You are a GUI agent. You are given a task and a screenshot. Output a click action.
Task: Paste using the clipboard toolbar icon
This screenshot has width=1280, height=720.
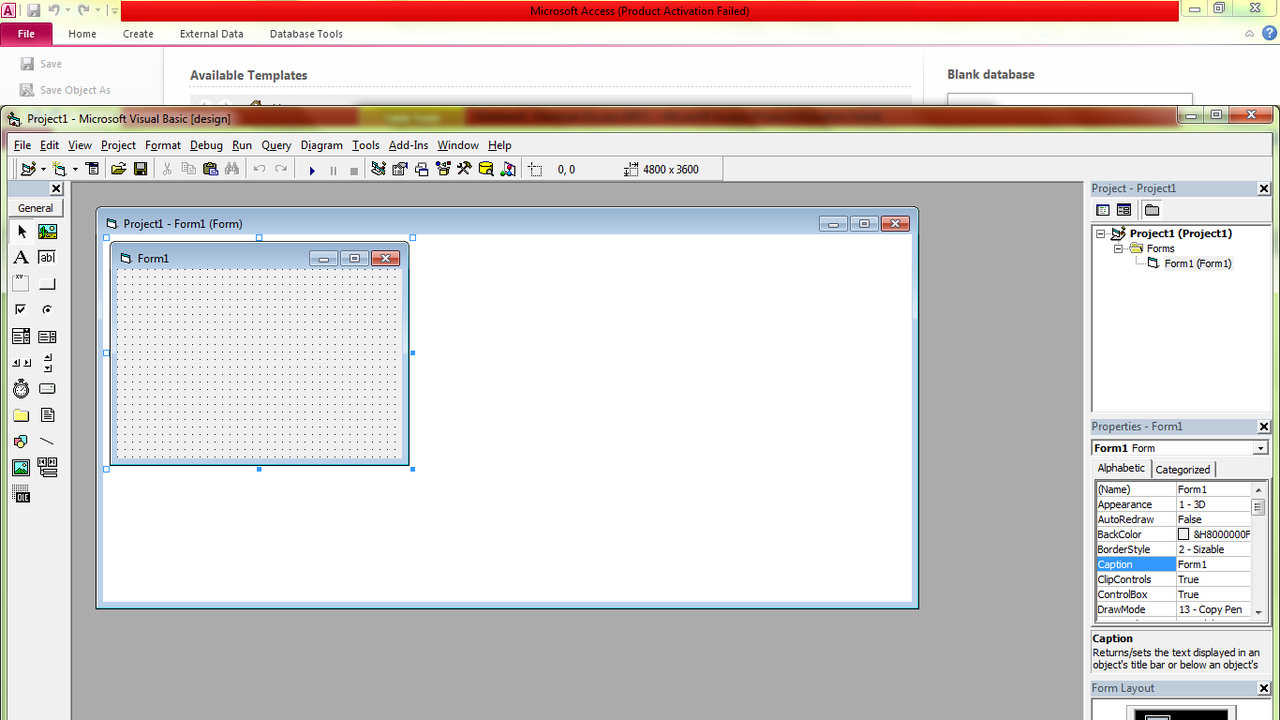coord(210,170)
